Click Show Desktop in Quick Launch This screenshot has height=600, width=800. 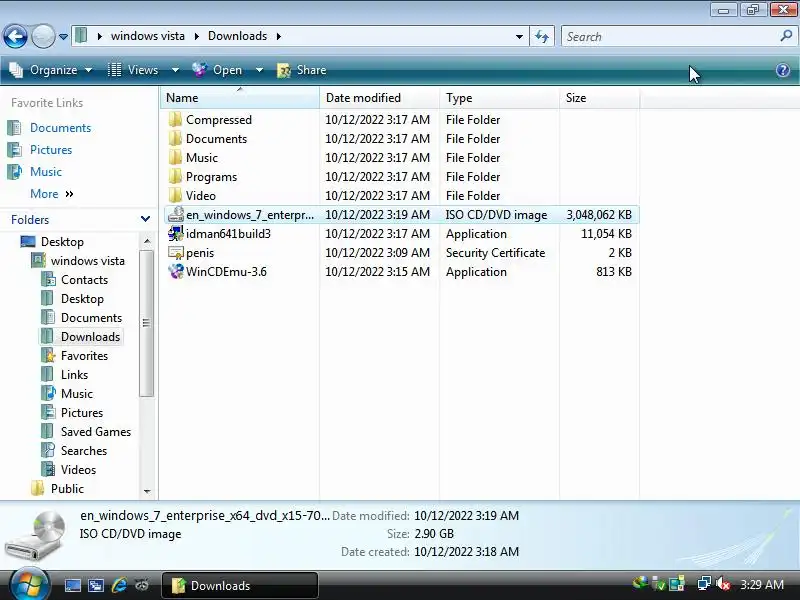click(72, 585)
